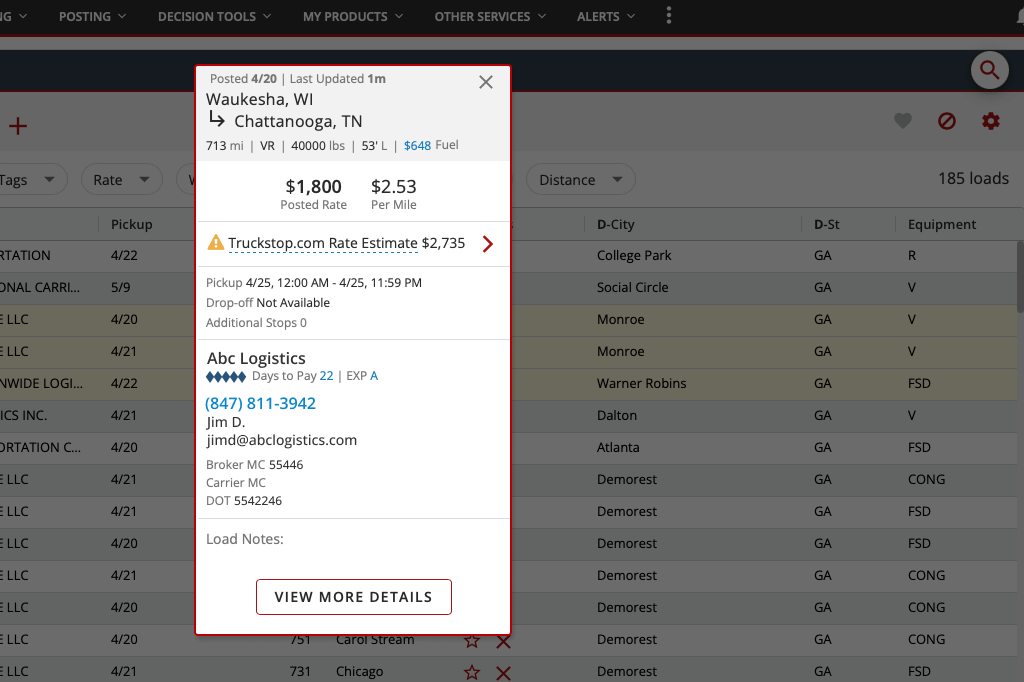The image size is (1024, 682).
Task: Open settings with the gear icon
Action: coord(991,121)
